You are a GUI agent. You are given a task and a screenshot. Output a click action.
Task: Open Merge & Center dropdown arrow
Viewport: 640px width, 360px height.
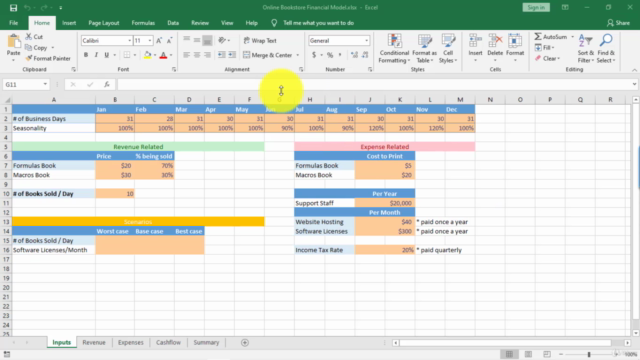pos(298,55)
